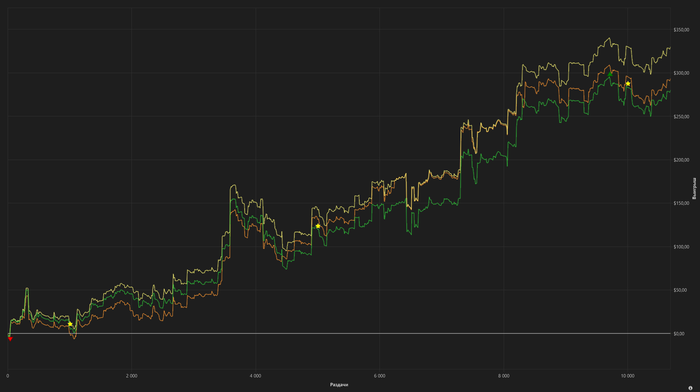Click the "Выигрыш" vertical axis title
Screen dimensions: 700x392
point(694,188)
